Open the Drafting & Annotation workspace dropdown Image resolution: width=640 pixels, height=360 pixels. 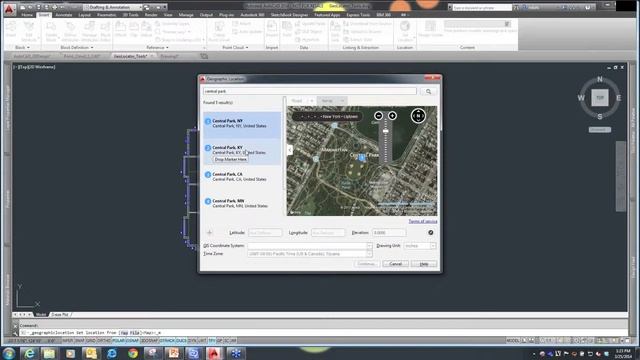112,7
